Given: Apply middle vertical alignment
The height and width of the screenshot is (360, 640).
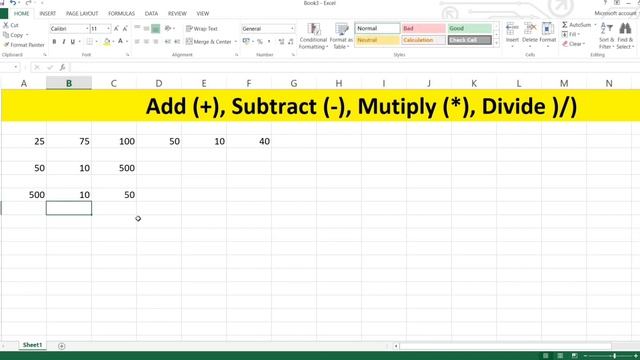Looking at the screenshot, I should coord(146,29).
